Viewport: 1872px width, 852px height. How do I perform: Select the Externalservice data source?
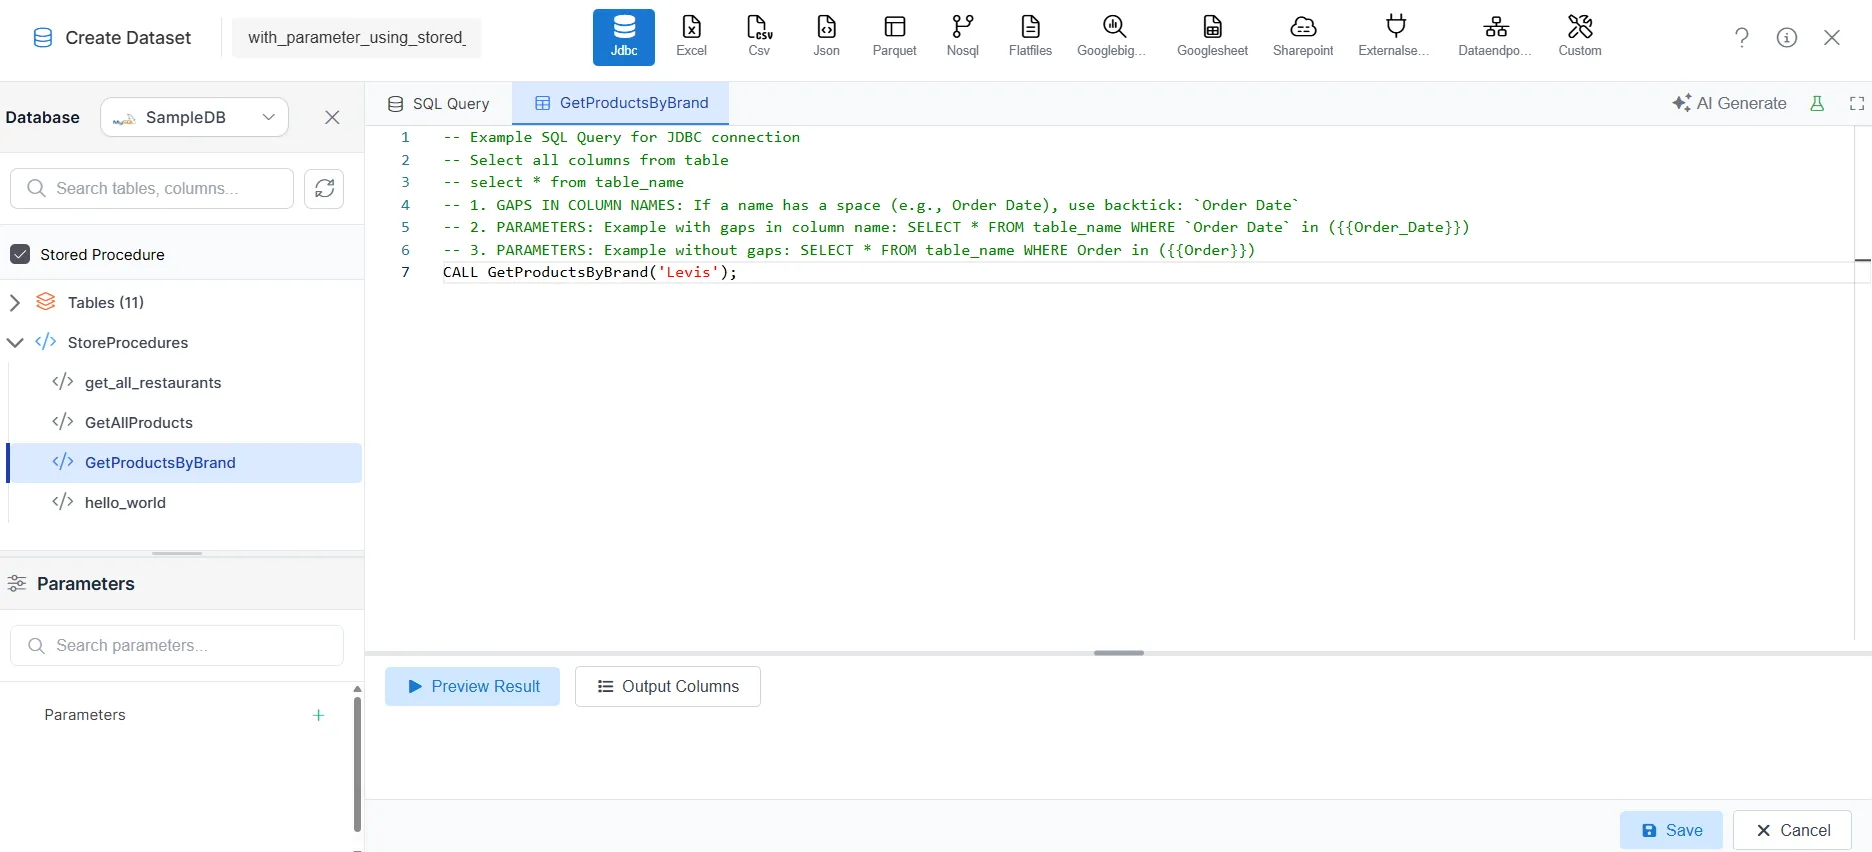pyautogui.click(x=1394, y=37)
